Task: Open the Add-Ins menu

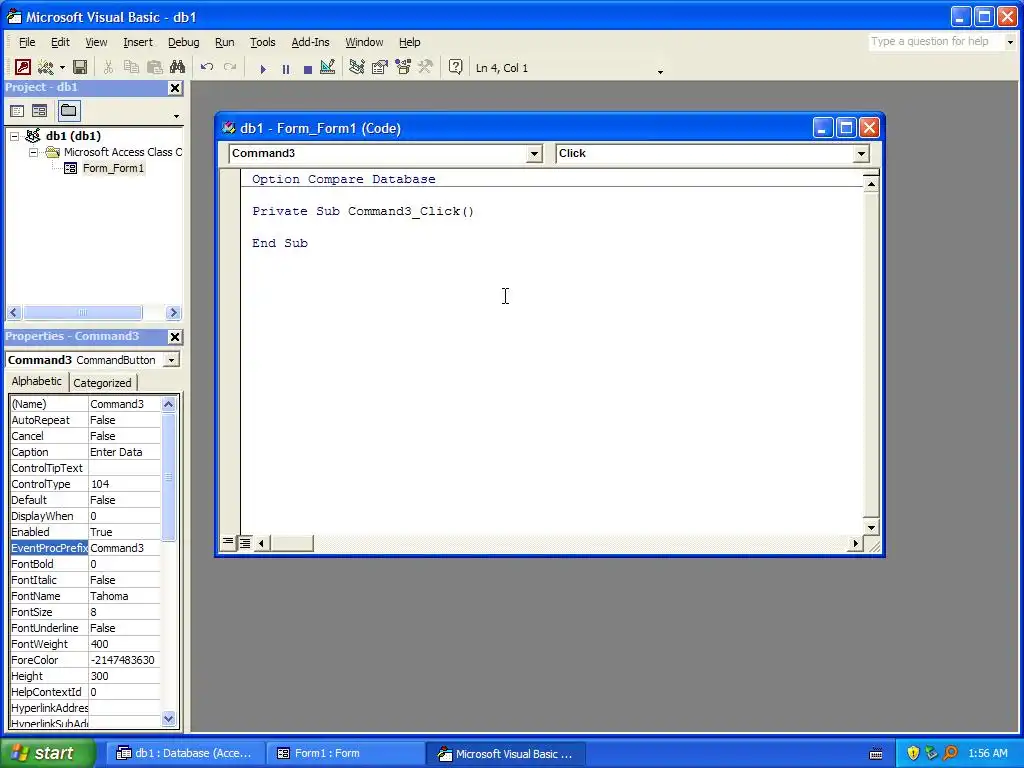Action: [310, 42]
